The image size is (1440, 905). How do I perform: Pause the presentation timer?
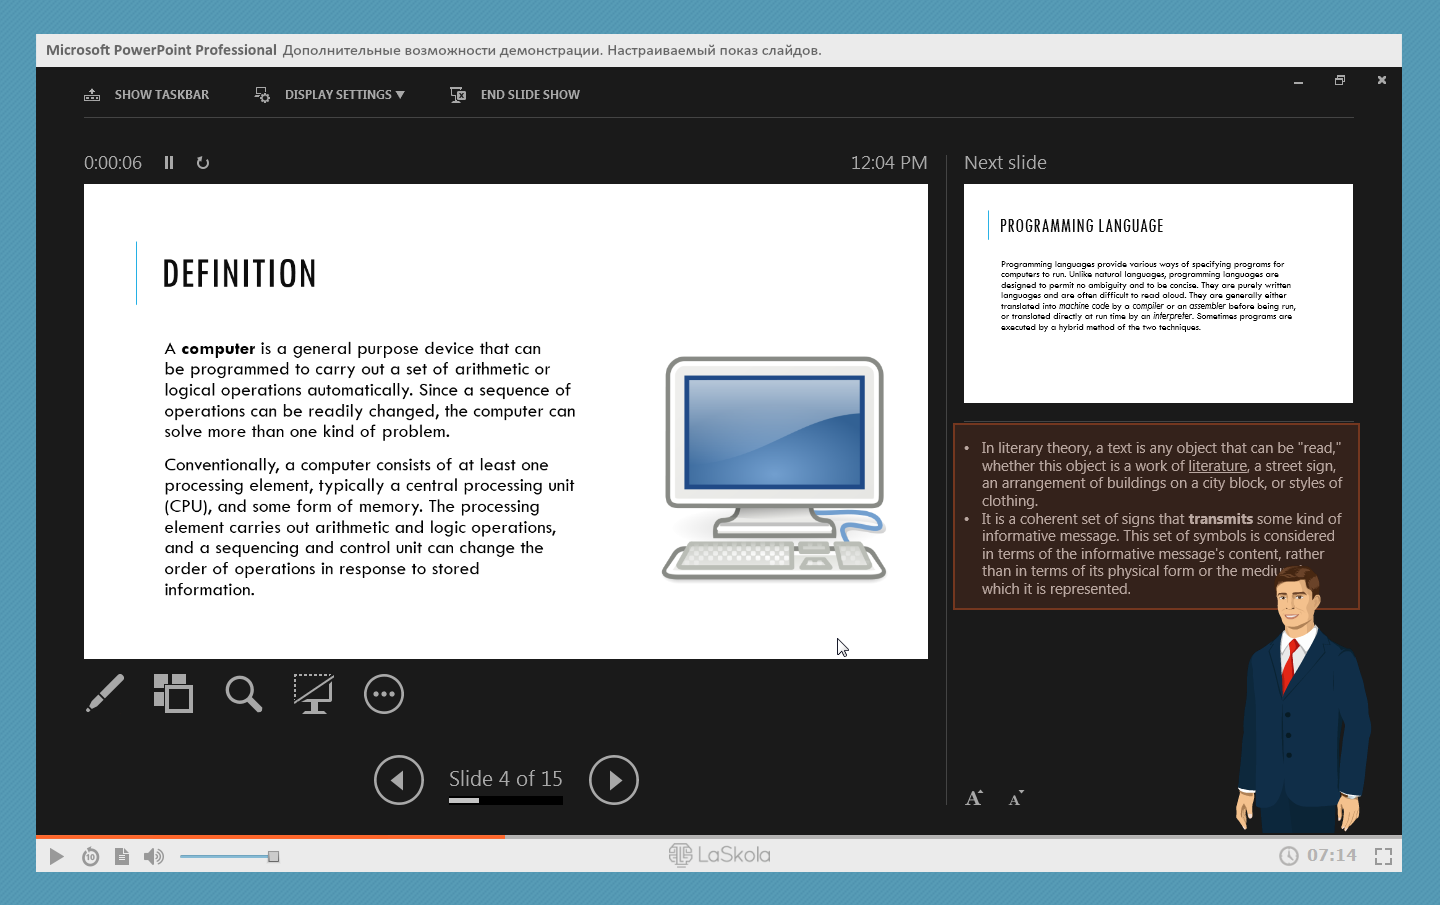(x=169, y=163)
